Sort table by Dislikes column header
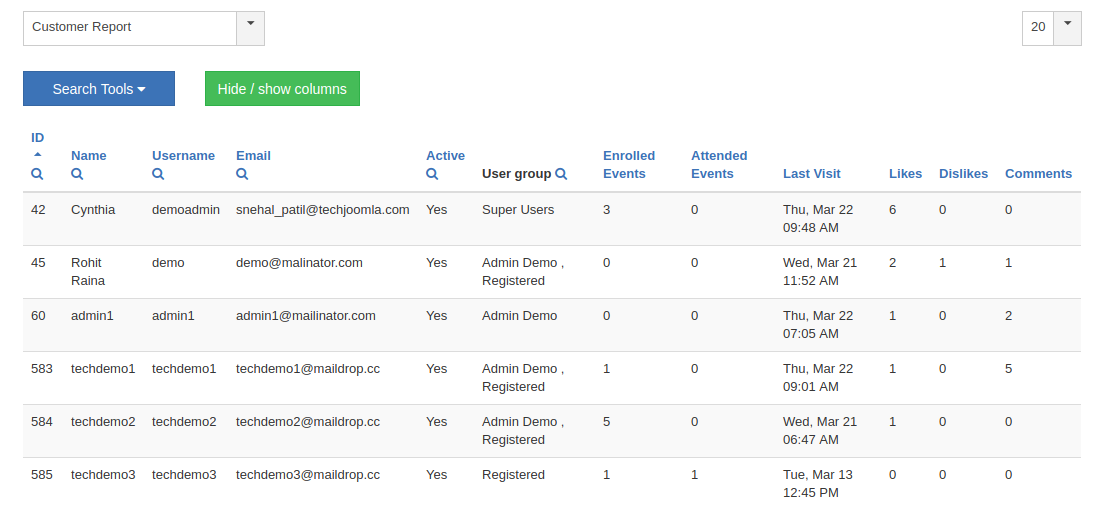The height and width of the screenshot is (523, 1103). [963, 174]
